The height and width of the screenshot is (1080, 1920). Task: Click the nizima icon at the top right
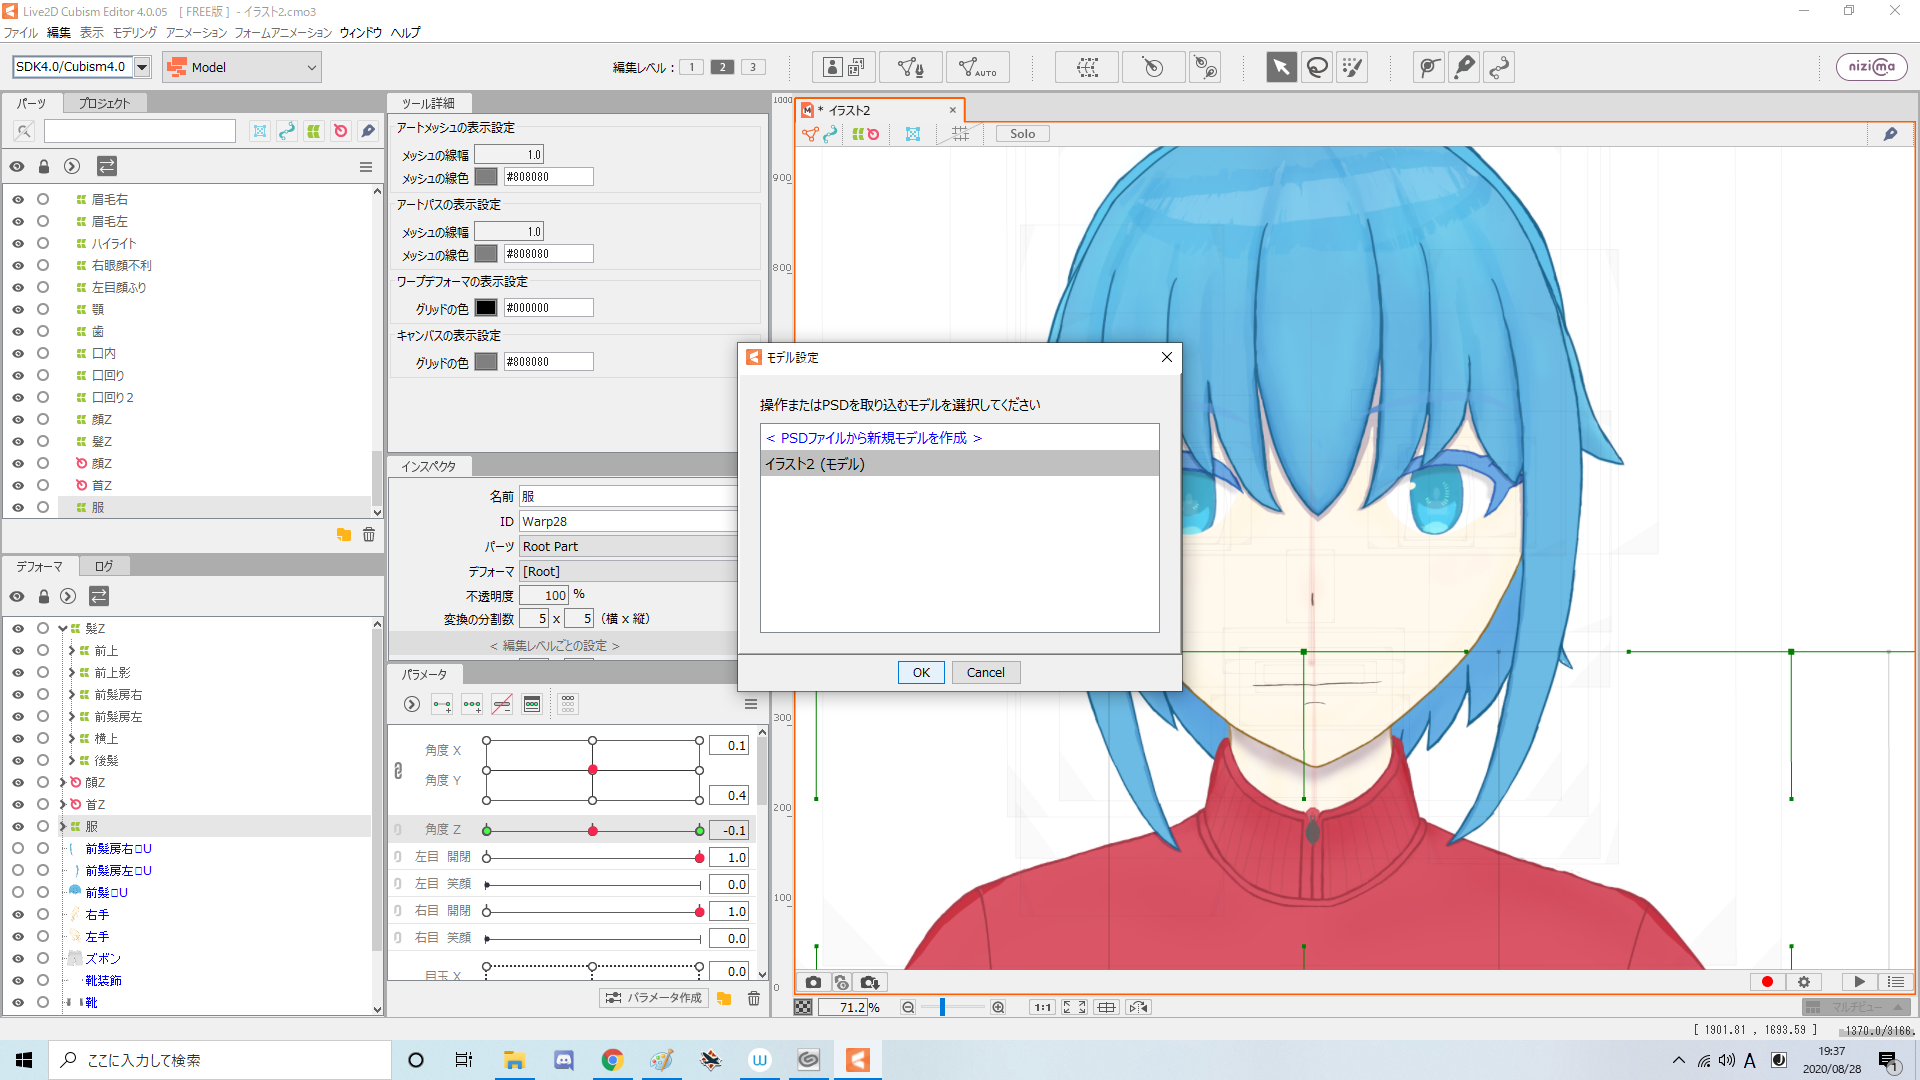pyautogui.click(x=1871, y=67)
